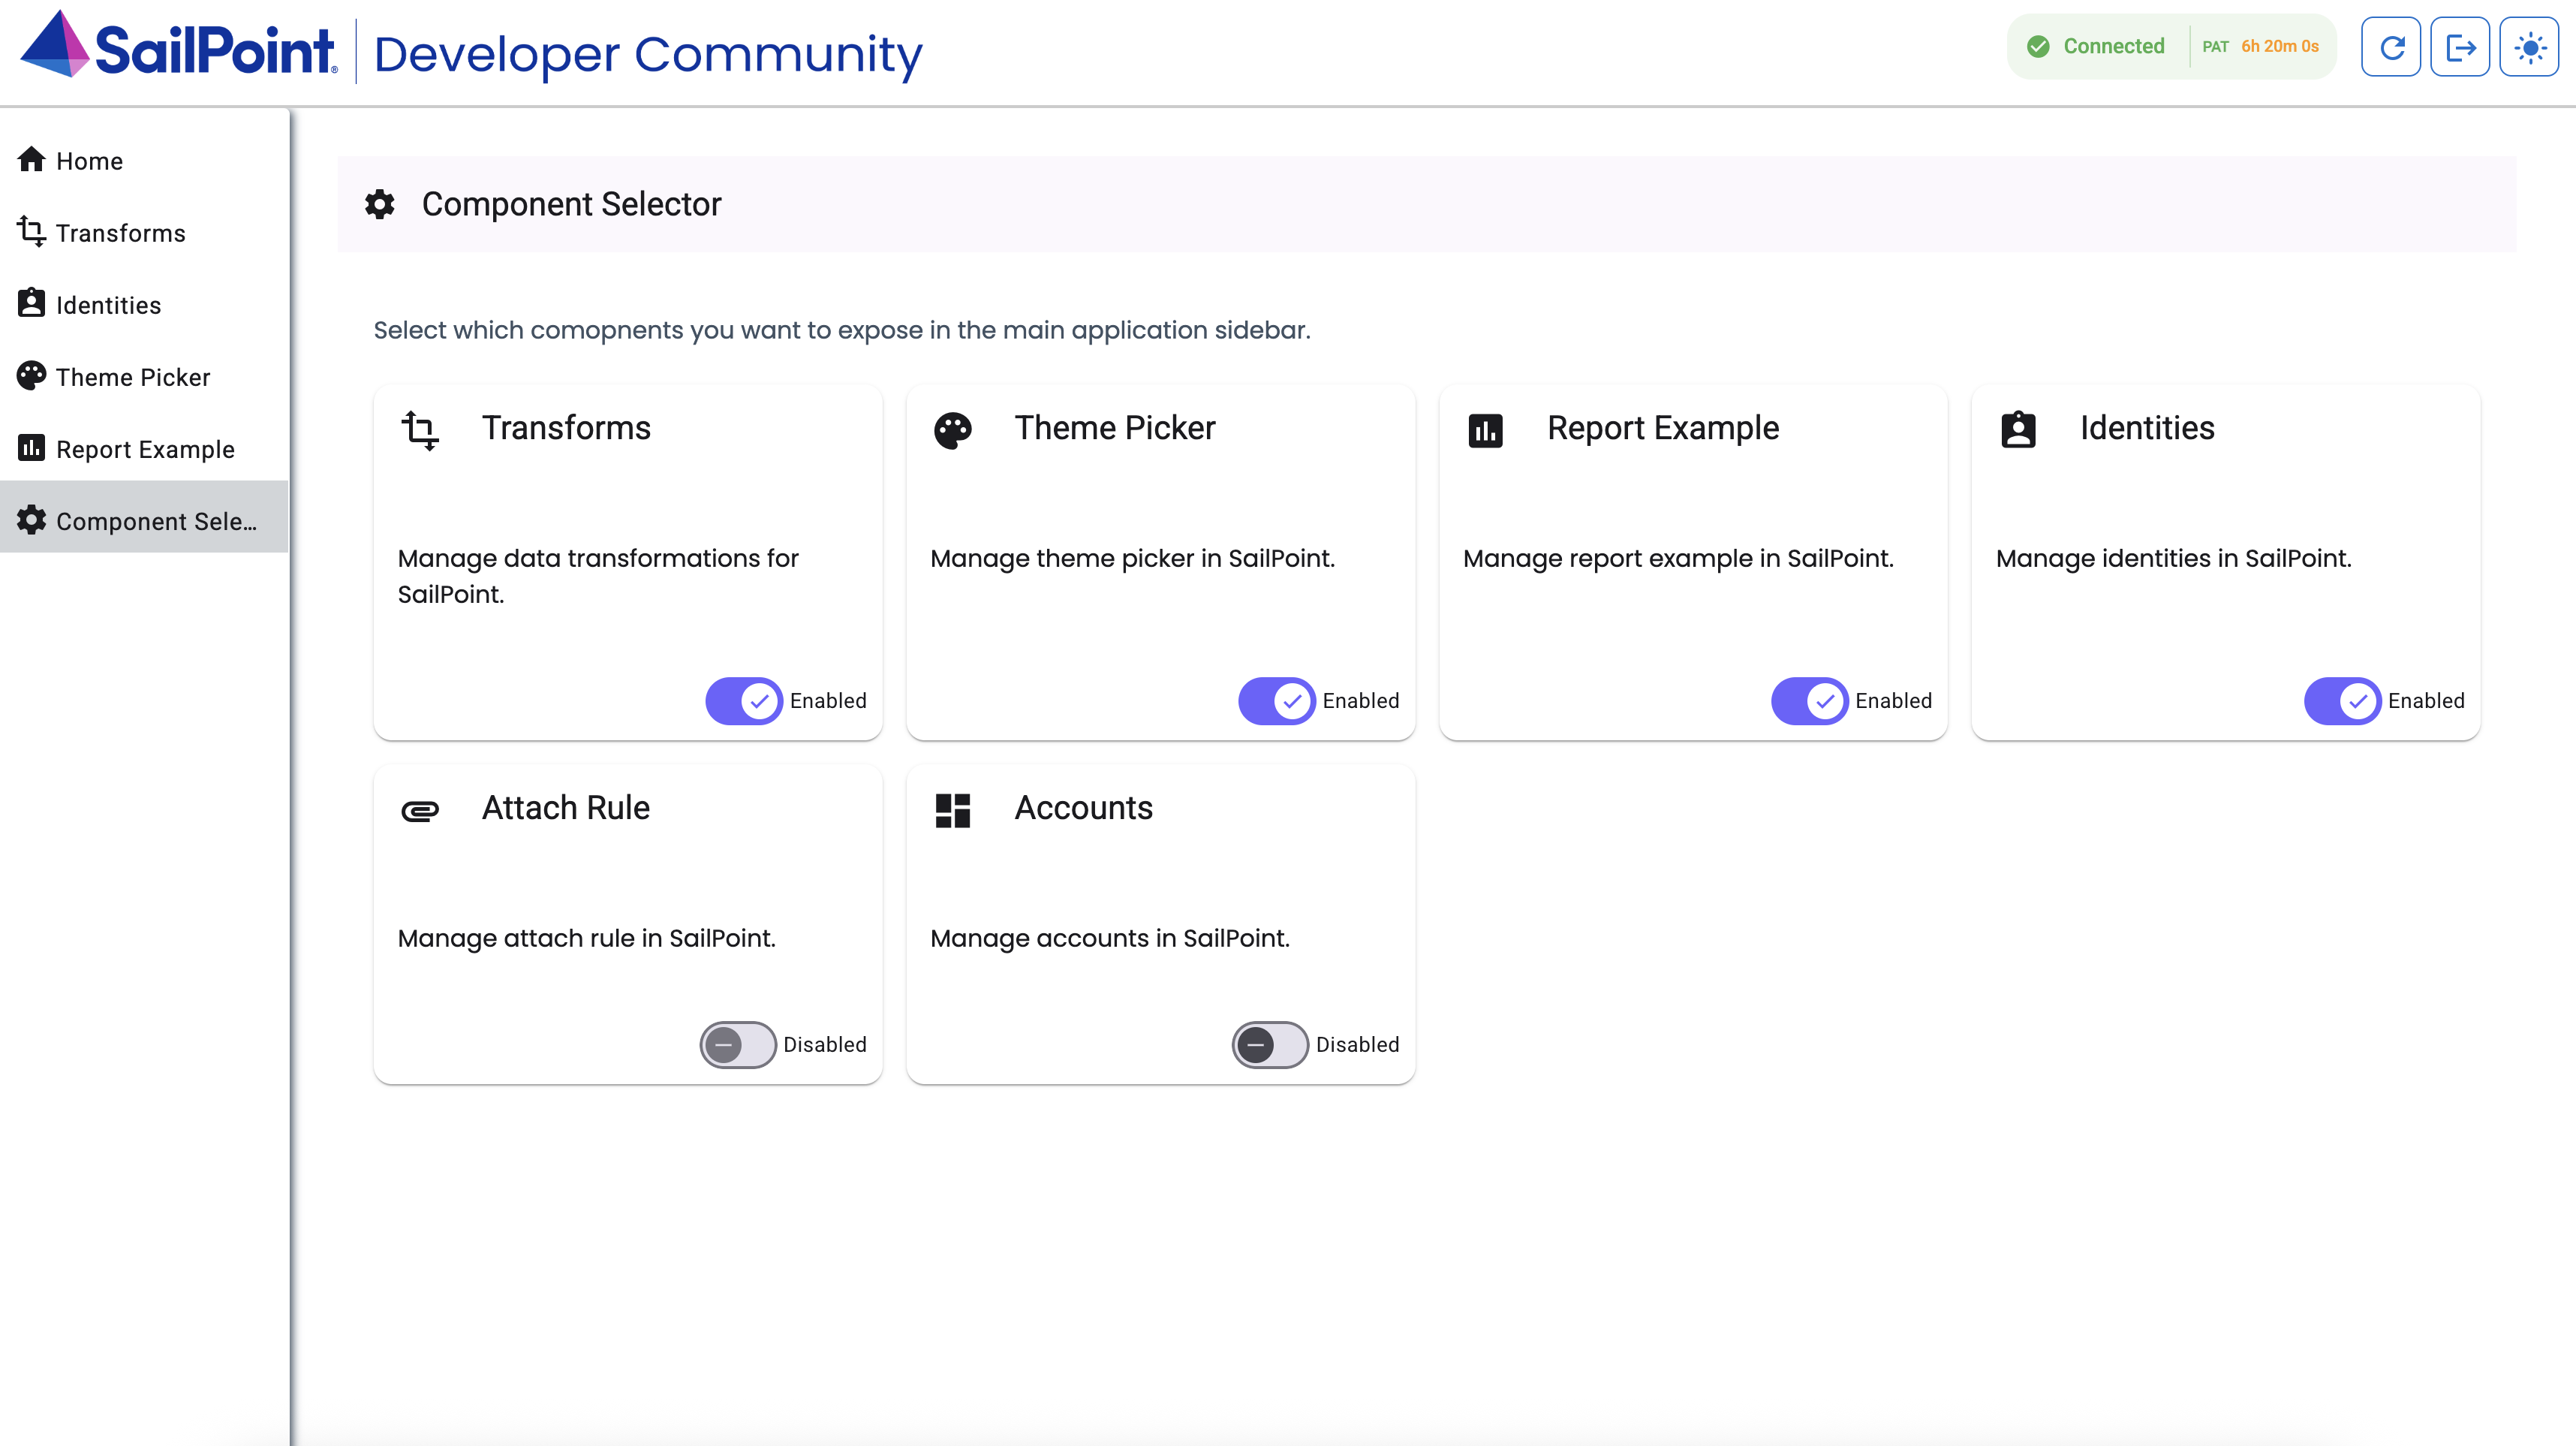The width and height of the screenshot is (2576, 1446).
Task: Click the Identities badge icon in sidebar
Action: [31, 304]
